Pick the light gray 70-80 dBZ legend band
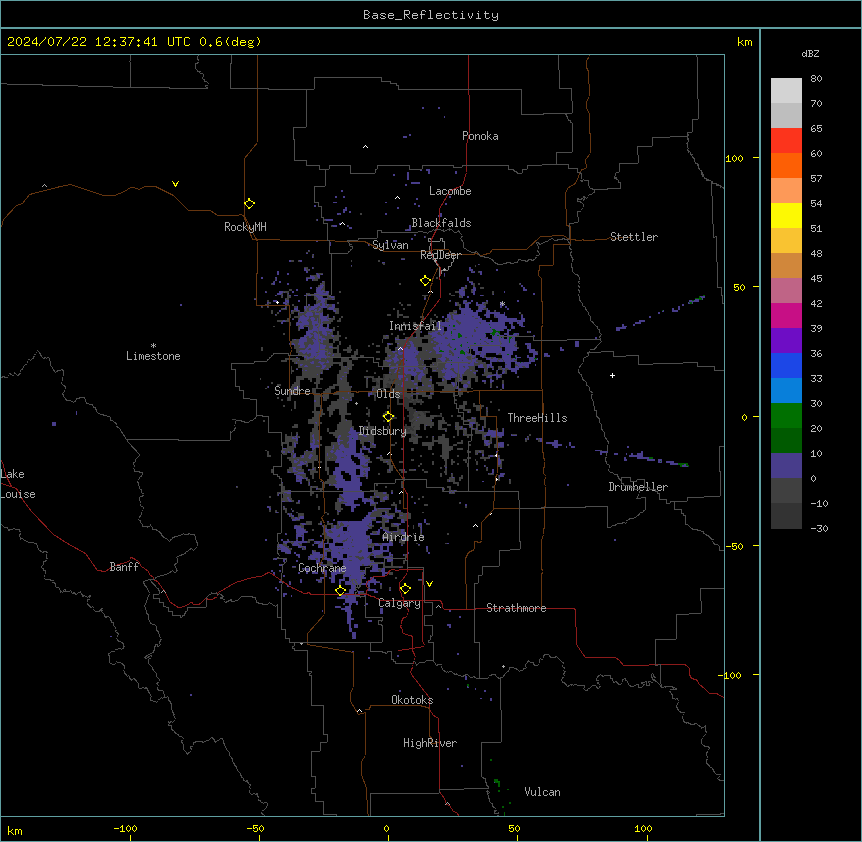 pos(786,91)
